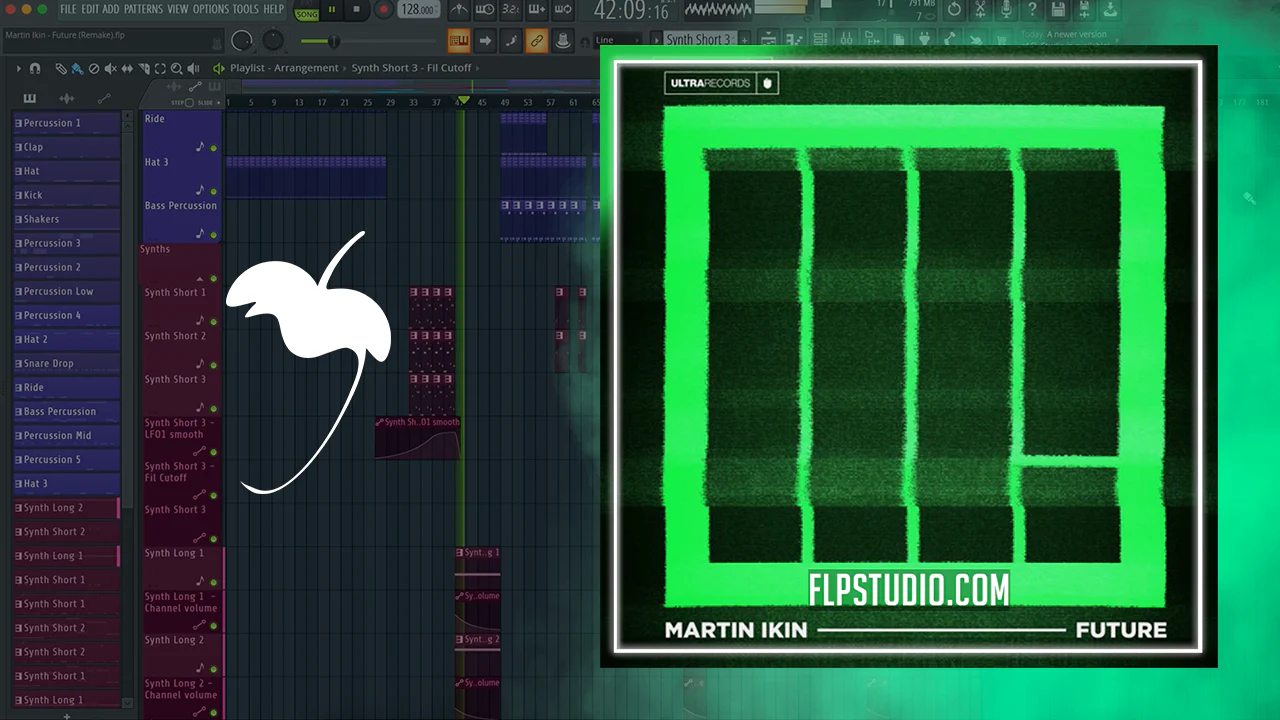Click the 128.000 tempo field
This screenshot has width=1280, height=720.
pyautogui.click(x=418, y=10)
